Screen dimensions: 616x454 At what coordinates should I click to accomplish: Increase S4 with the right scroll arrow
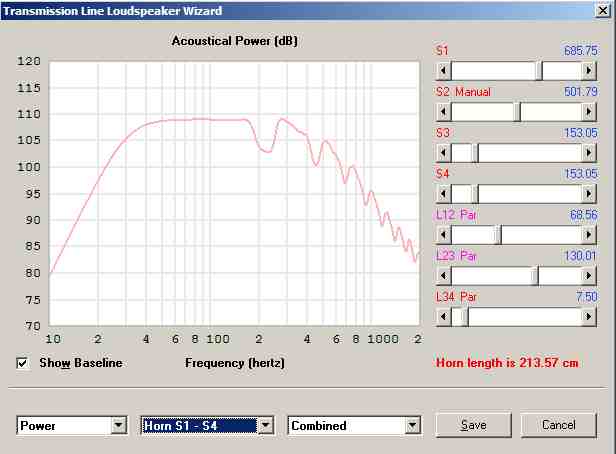pyautogui.click(x=588, y=194)
